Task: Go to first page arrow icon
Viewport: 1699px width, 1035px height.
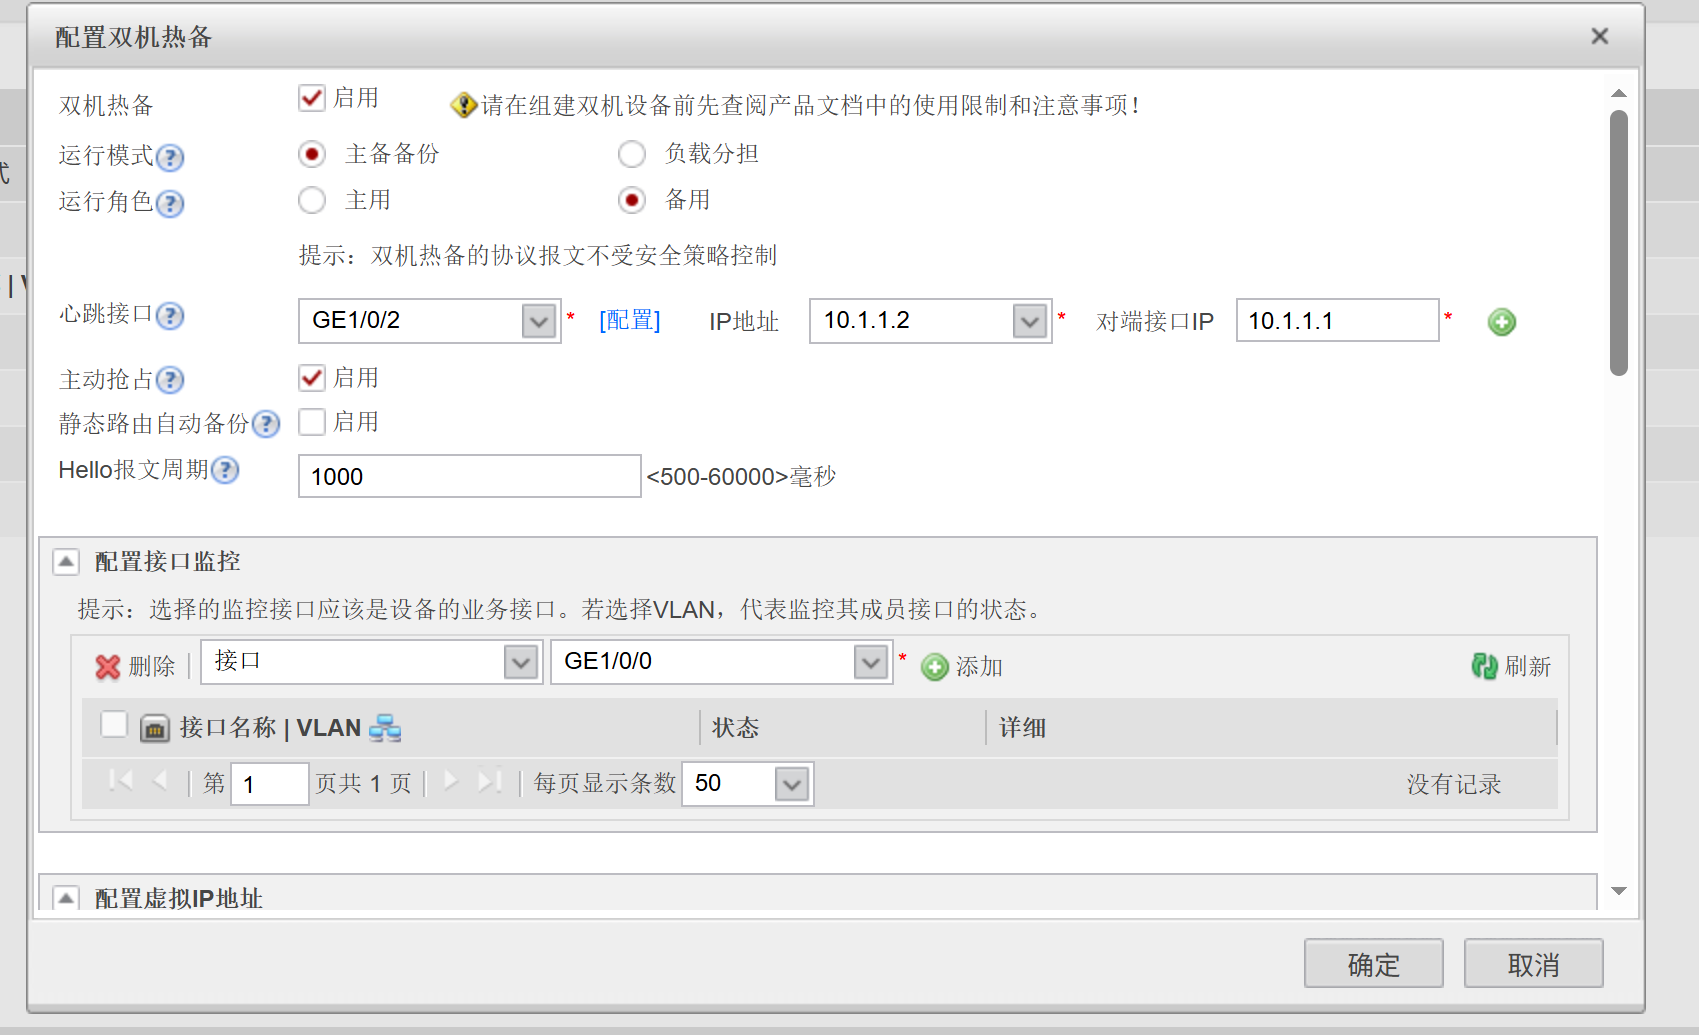Action: tap(121, 781)
